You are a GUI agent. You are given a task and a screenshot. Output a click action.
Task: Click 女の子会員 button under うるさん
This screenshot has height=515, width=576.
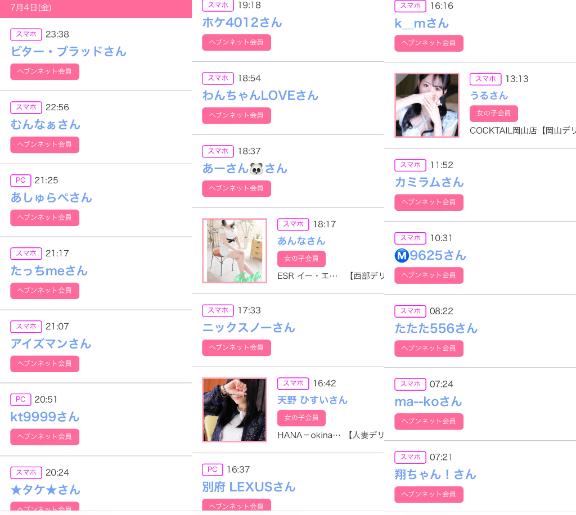[494, 113]
